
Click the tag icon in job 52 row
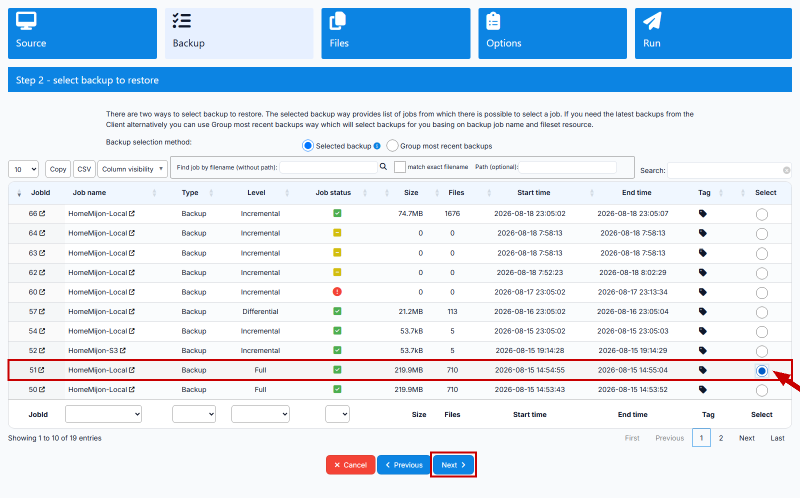pyautogui.click(x=703, y=351)
